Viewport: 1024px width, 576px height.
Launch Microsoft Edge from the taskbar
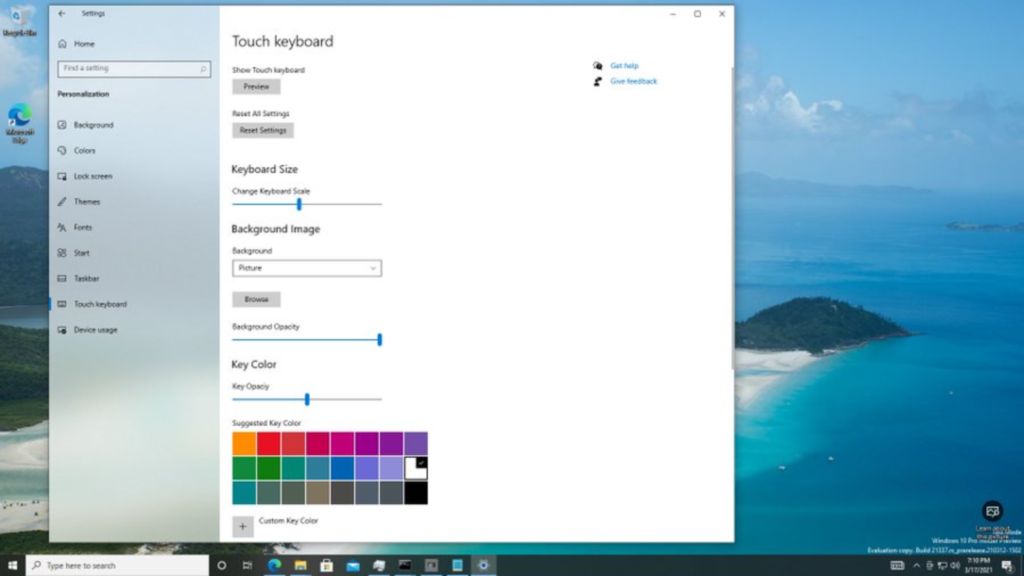point(274,566)
